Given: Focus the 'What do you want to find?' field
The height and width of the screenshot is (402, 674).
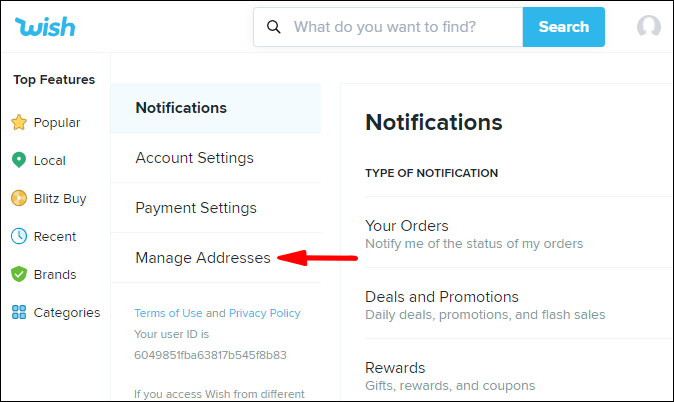Looking at the screenshot, I should [x=400, y=27].
